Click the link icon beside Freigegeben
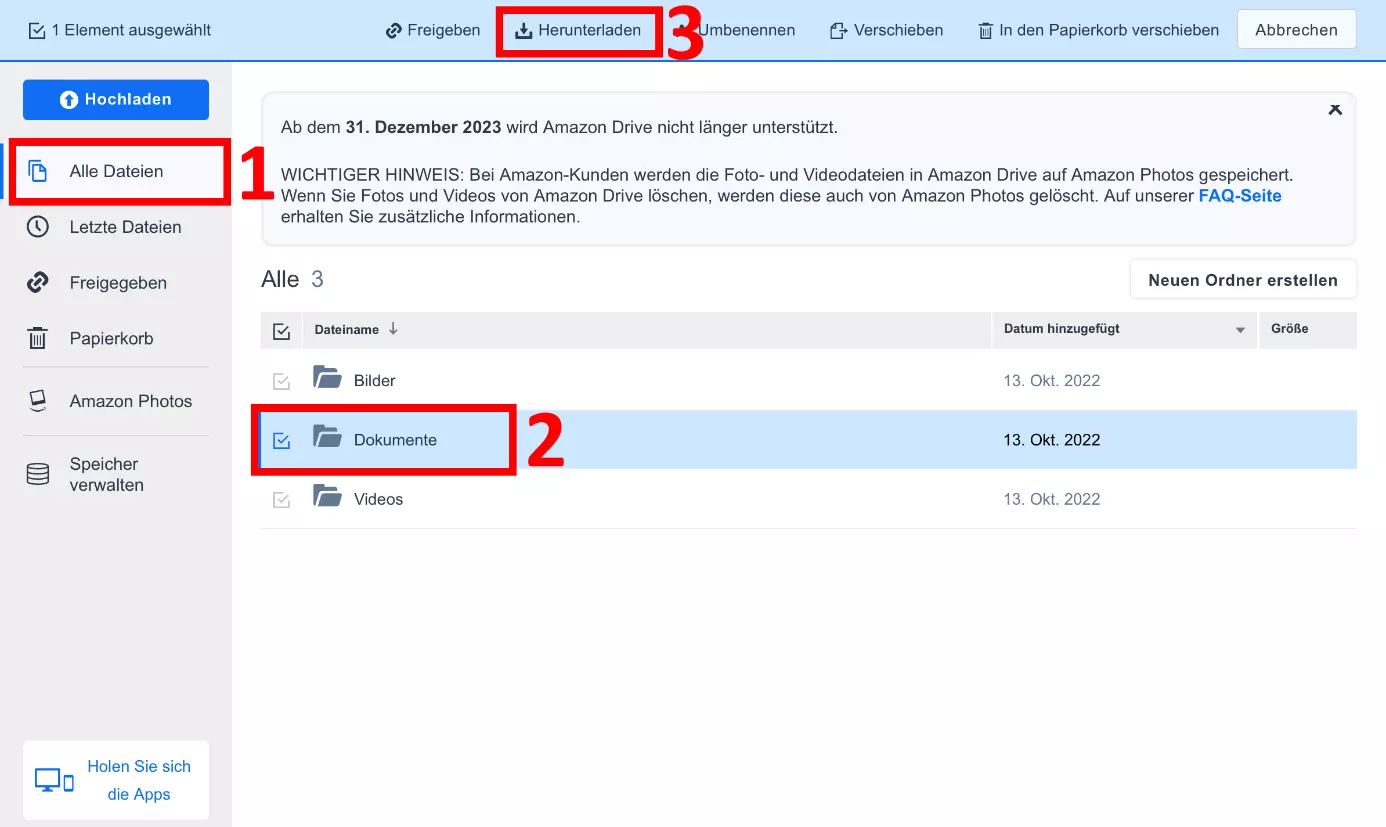1386x827 pixels. click(38, 283)
